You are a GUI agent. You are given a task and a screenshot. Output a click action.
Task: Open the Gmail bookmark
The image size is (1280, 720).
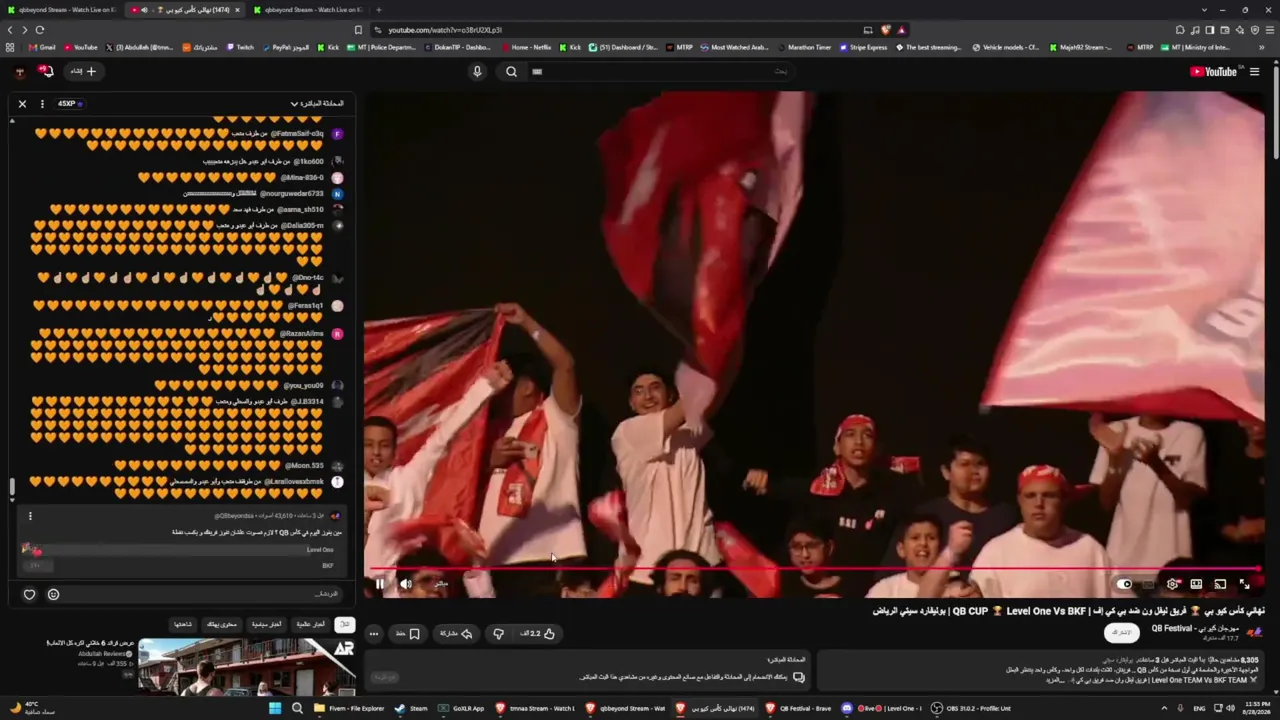point(42,47)
